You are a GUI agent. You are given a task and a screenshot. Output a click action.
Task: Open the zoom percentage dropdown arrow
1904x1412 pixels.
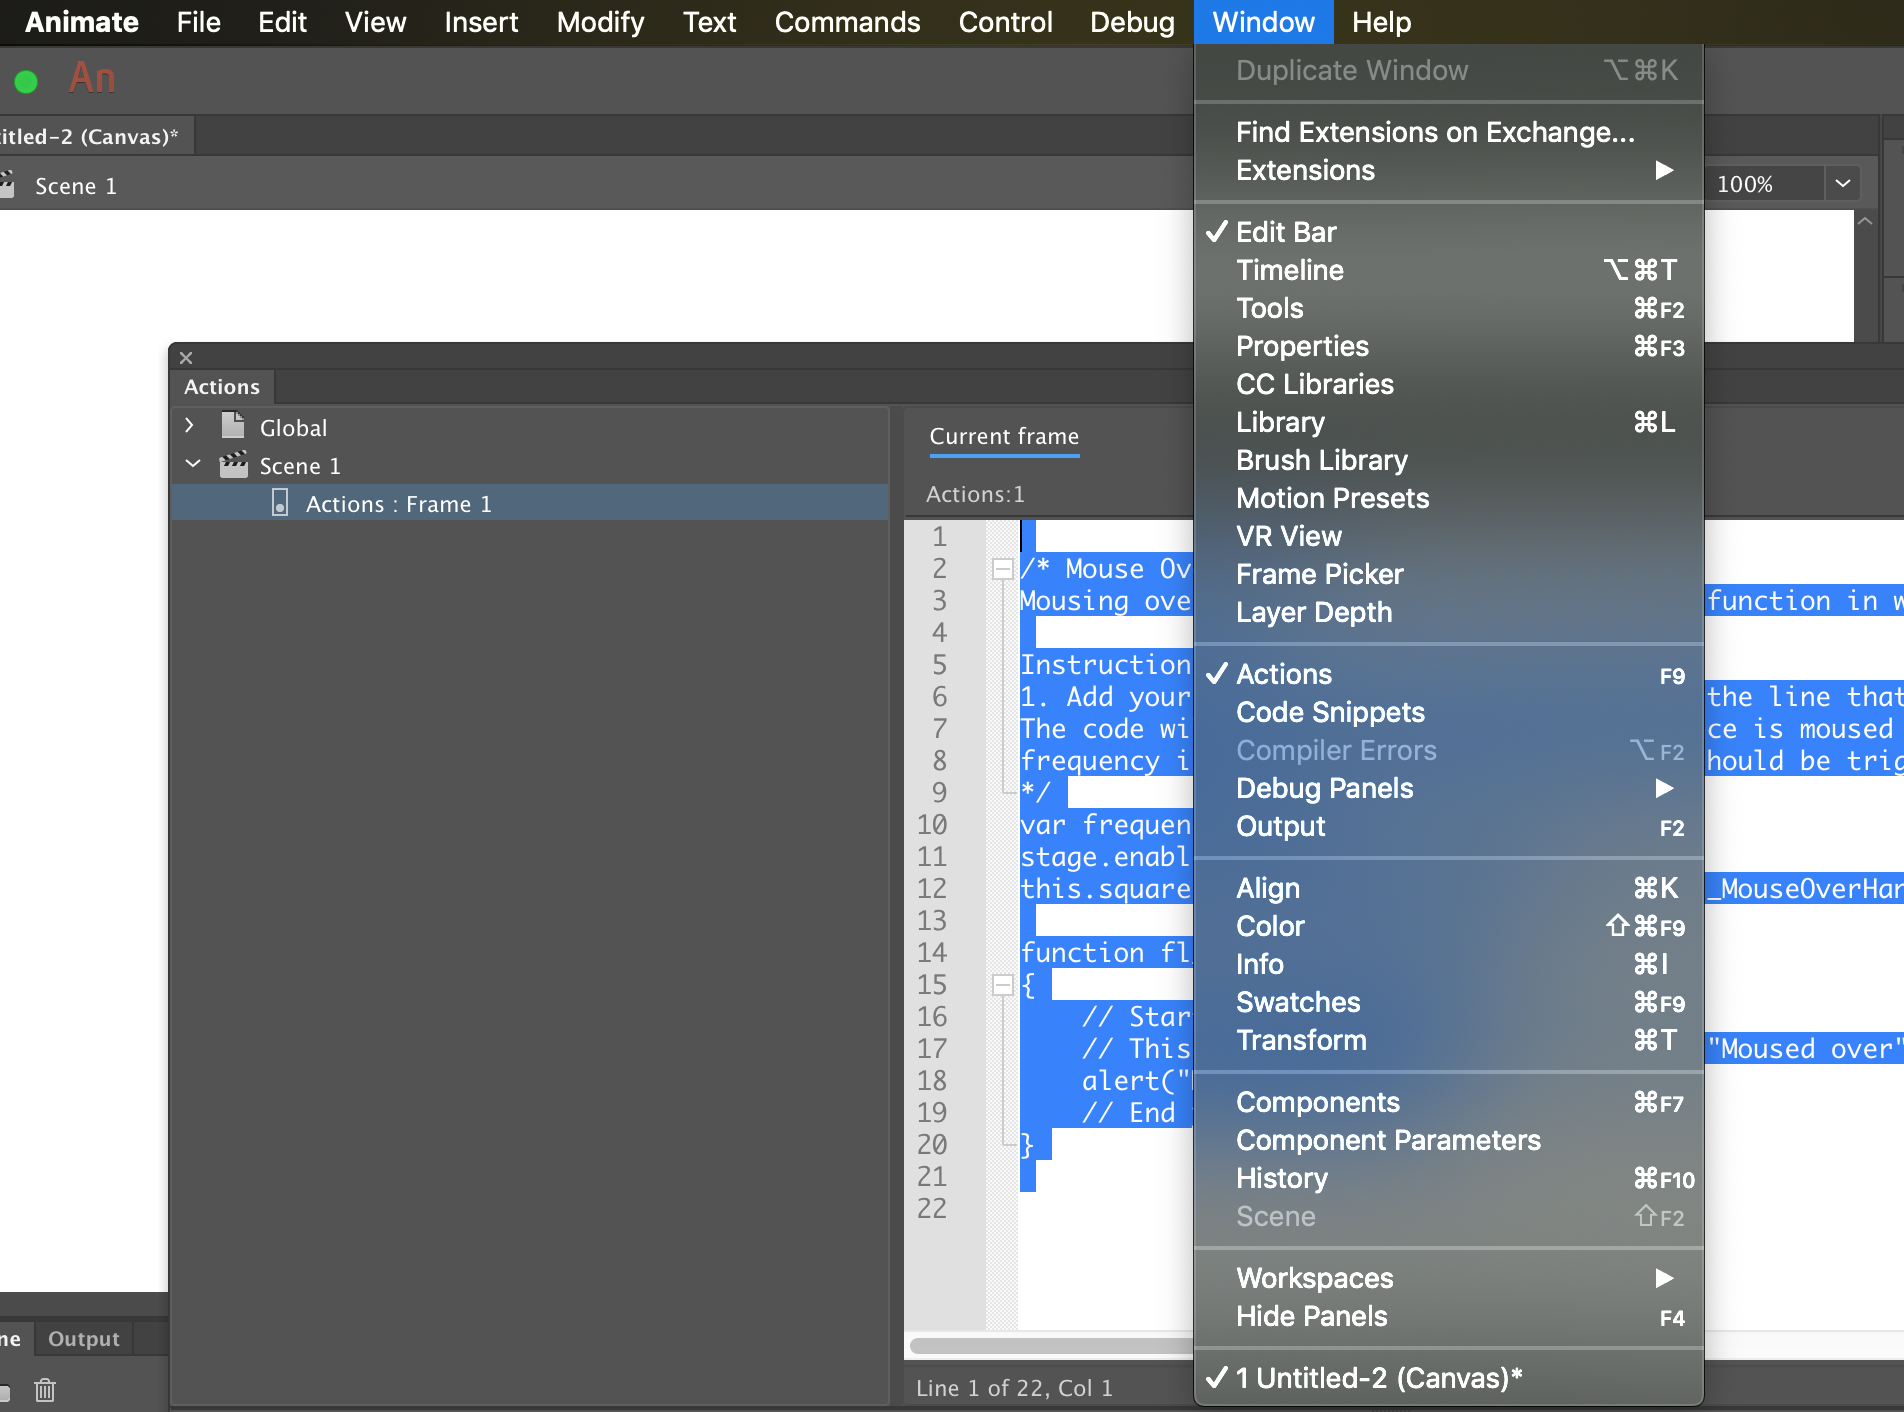click(x=1842, y=184)
